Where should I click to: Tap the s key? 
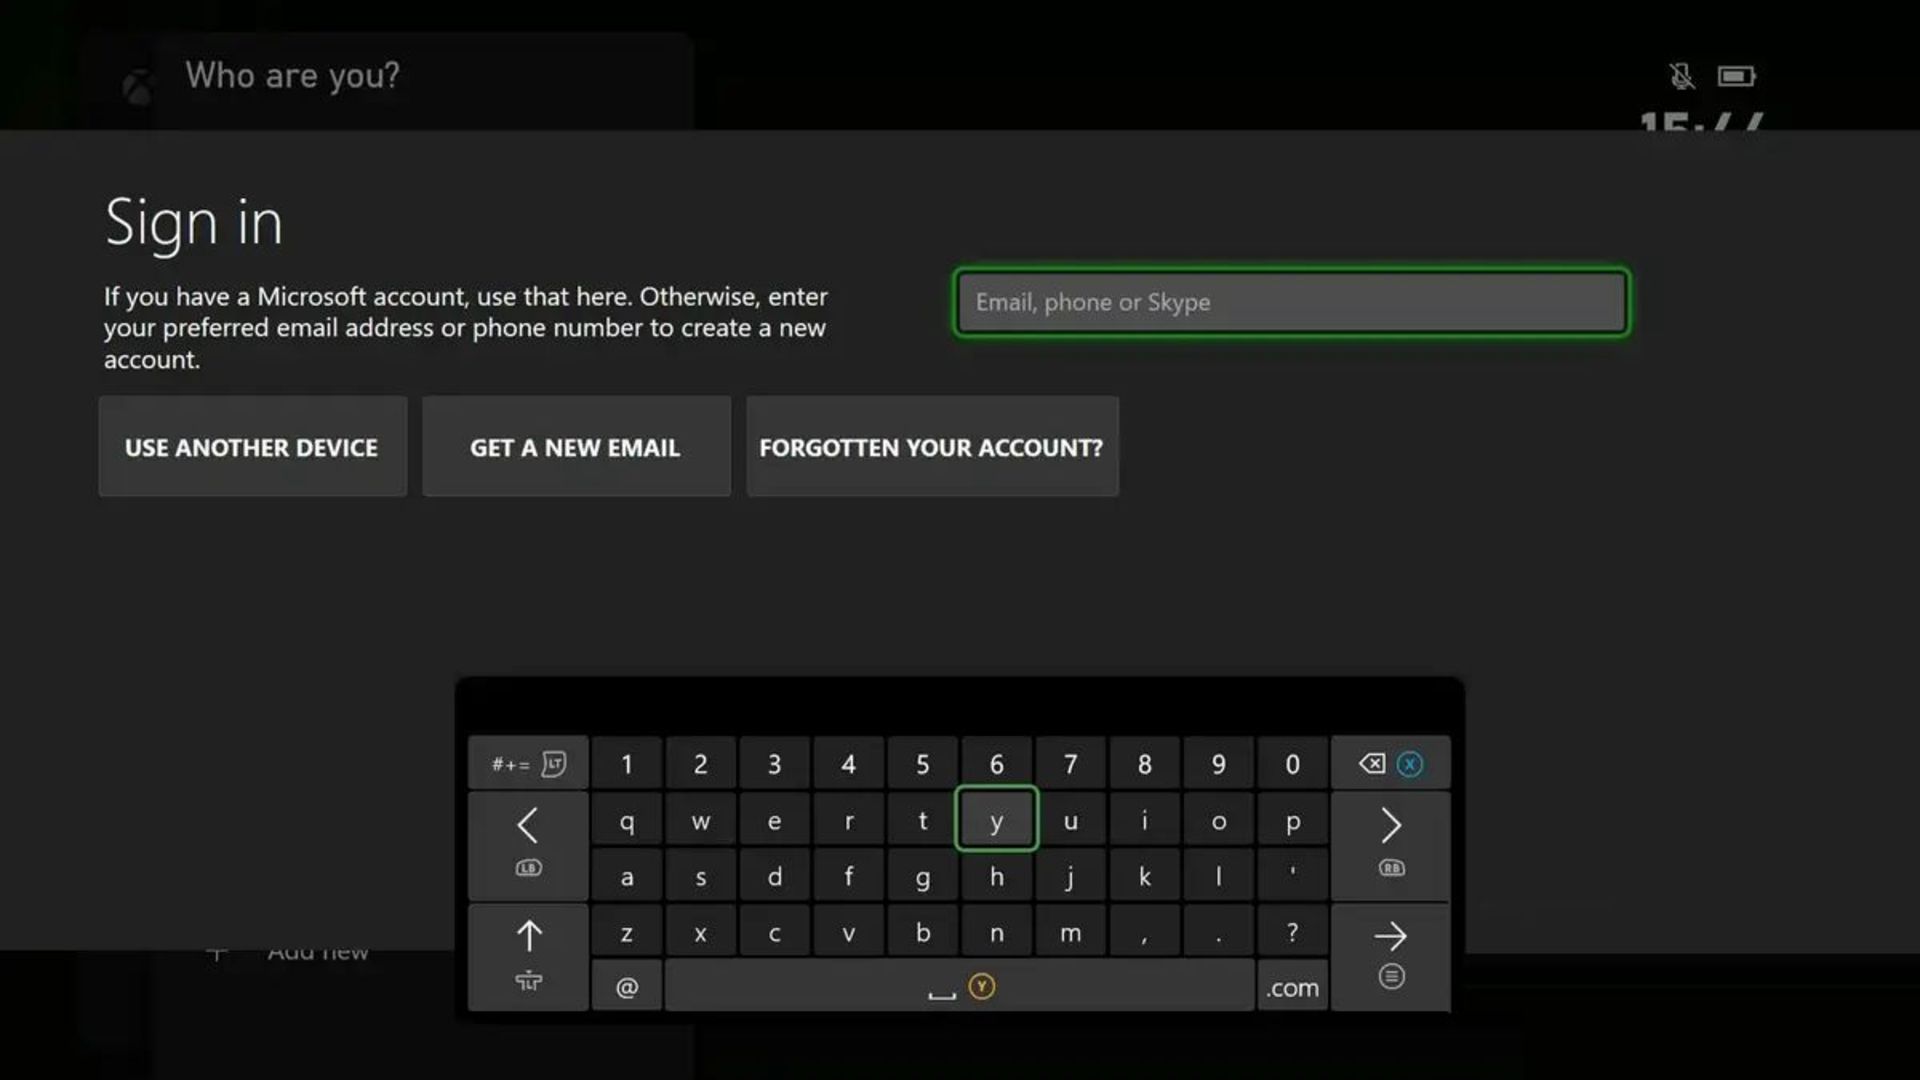[x=701, y=877]
